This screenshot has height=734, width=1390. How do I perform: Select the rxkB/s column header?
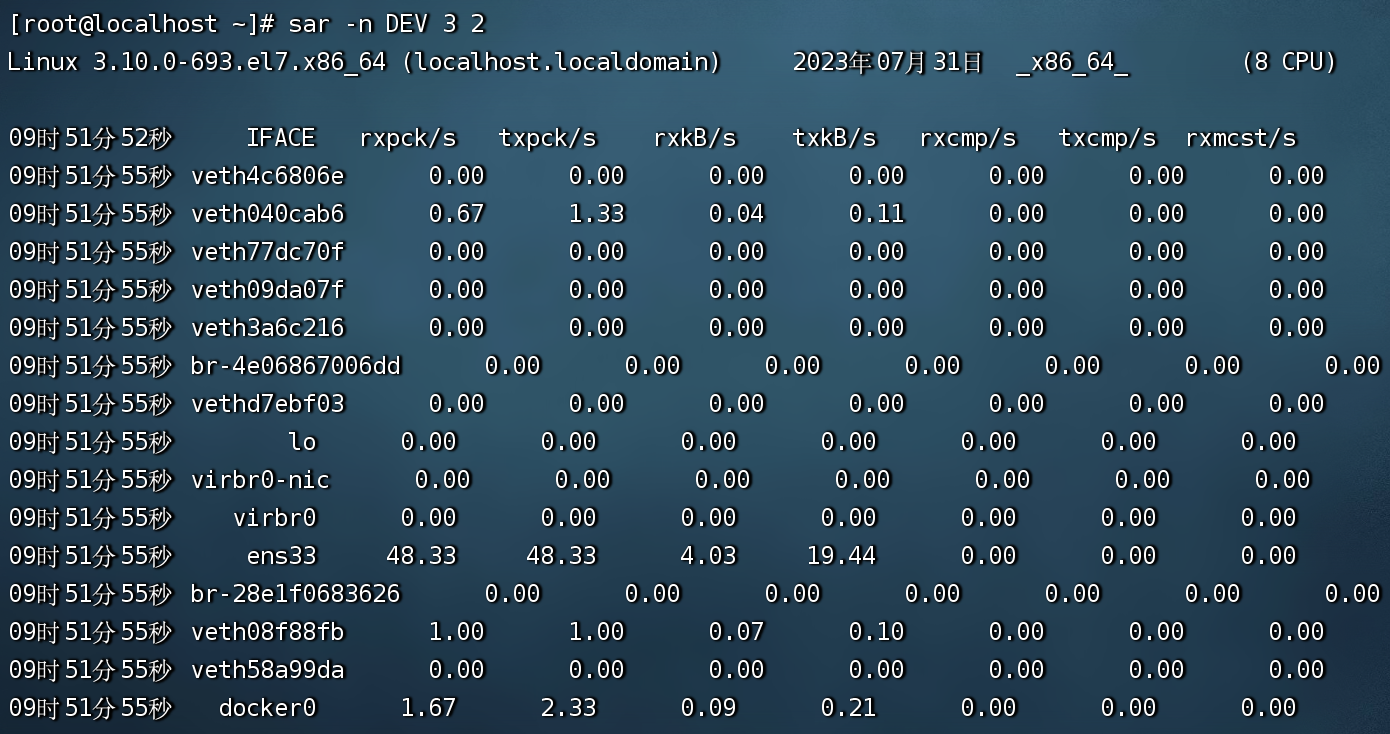tap(695, 138)
